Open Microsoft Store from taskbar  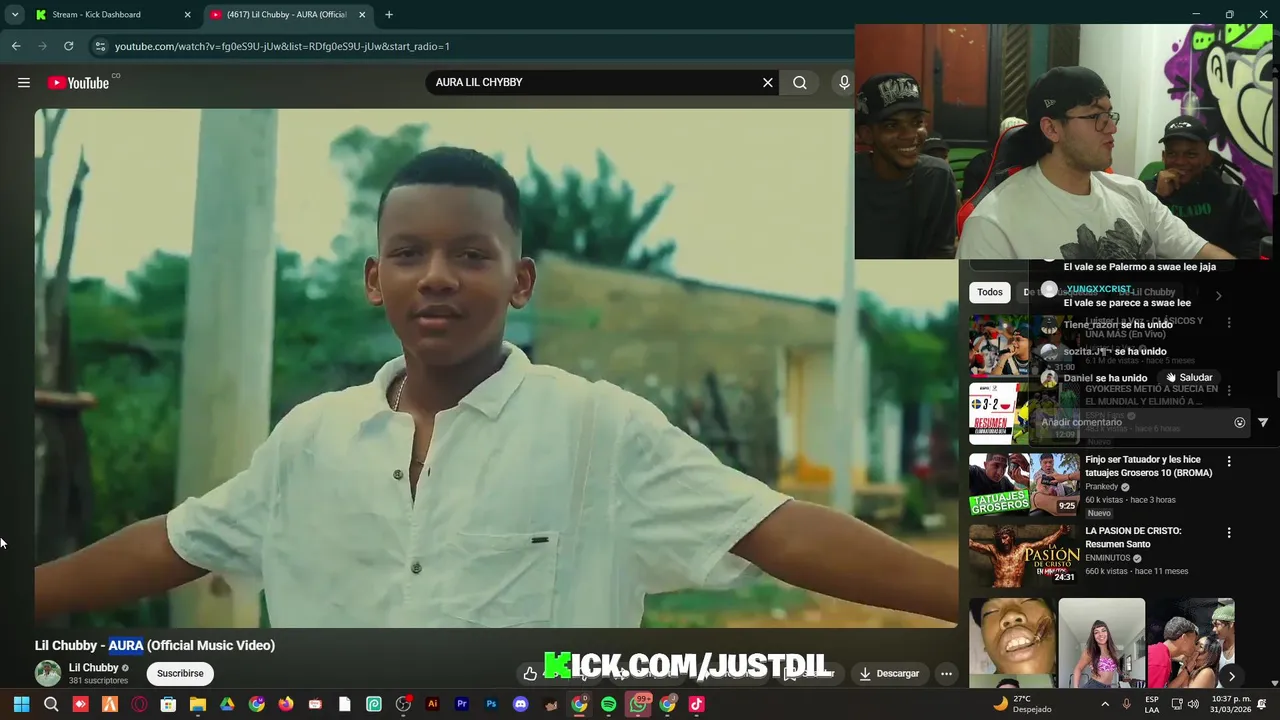point(168,704)
